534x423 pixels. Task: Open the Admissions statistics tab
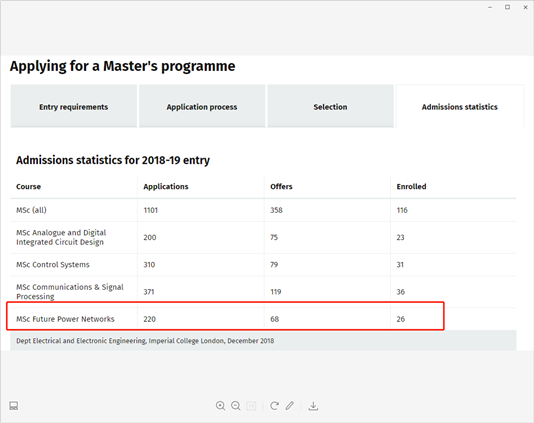point(460,107)
